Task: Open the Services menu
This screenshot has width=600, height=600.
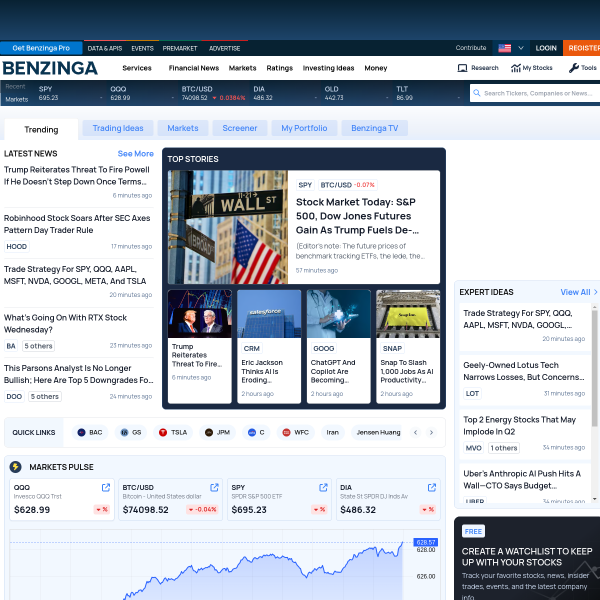Action: click(137, 68)
